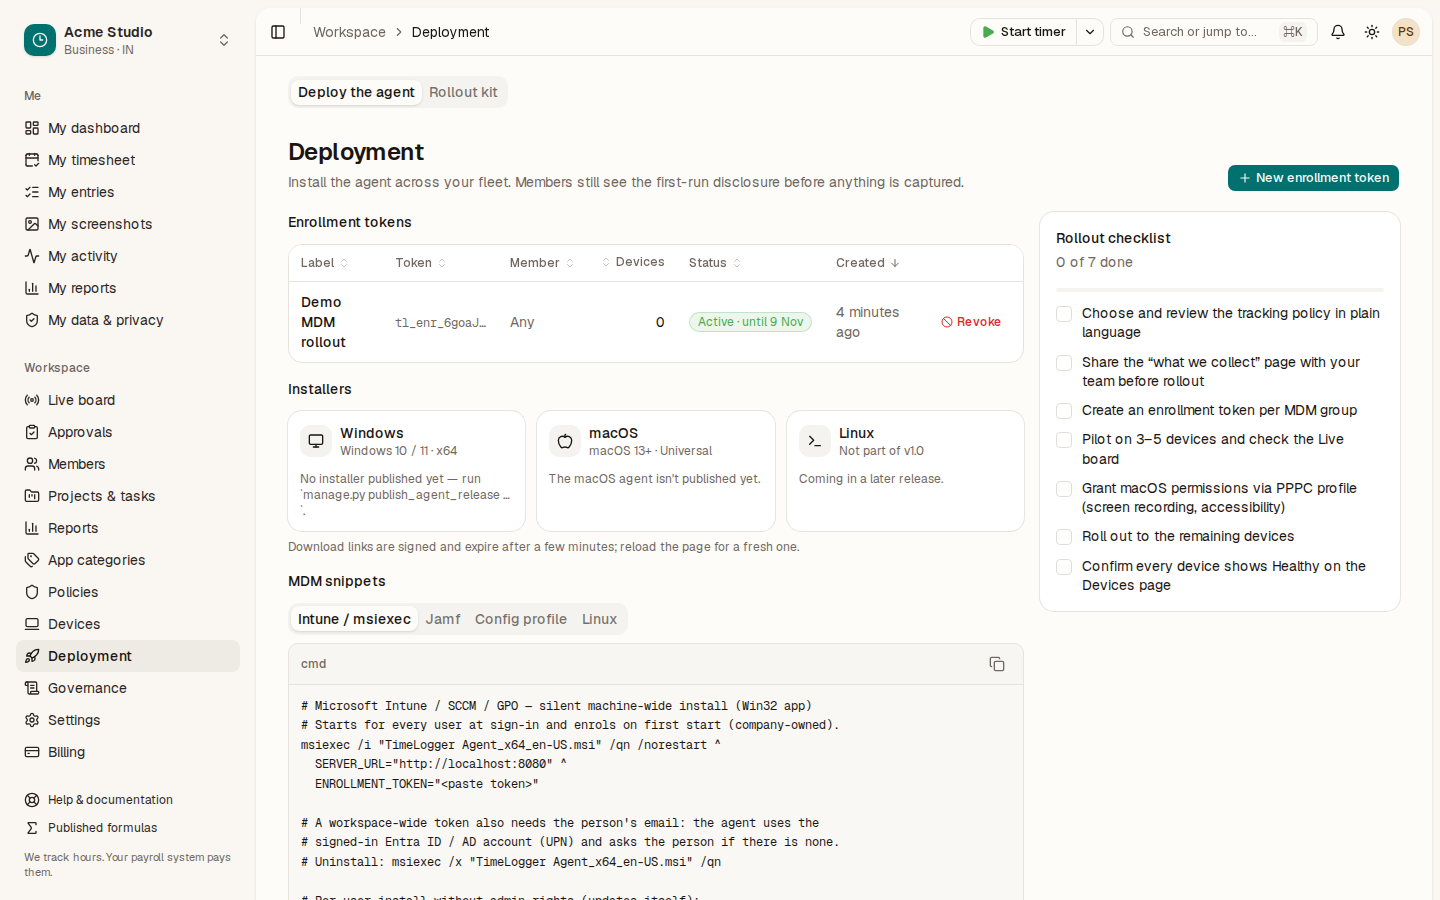Open the Devices sidebar item
1440x900 pixels.
click(128, 624)
